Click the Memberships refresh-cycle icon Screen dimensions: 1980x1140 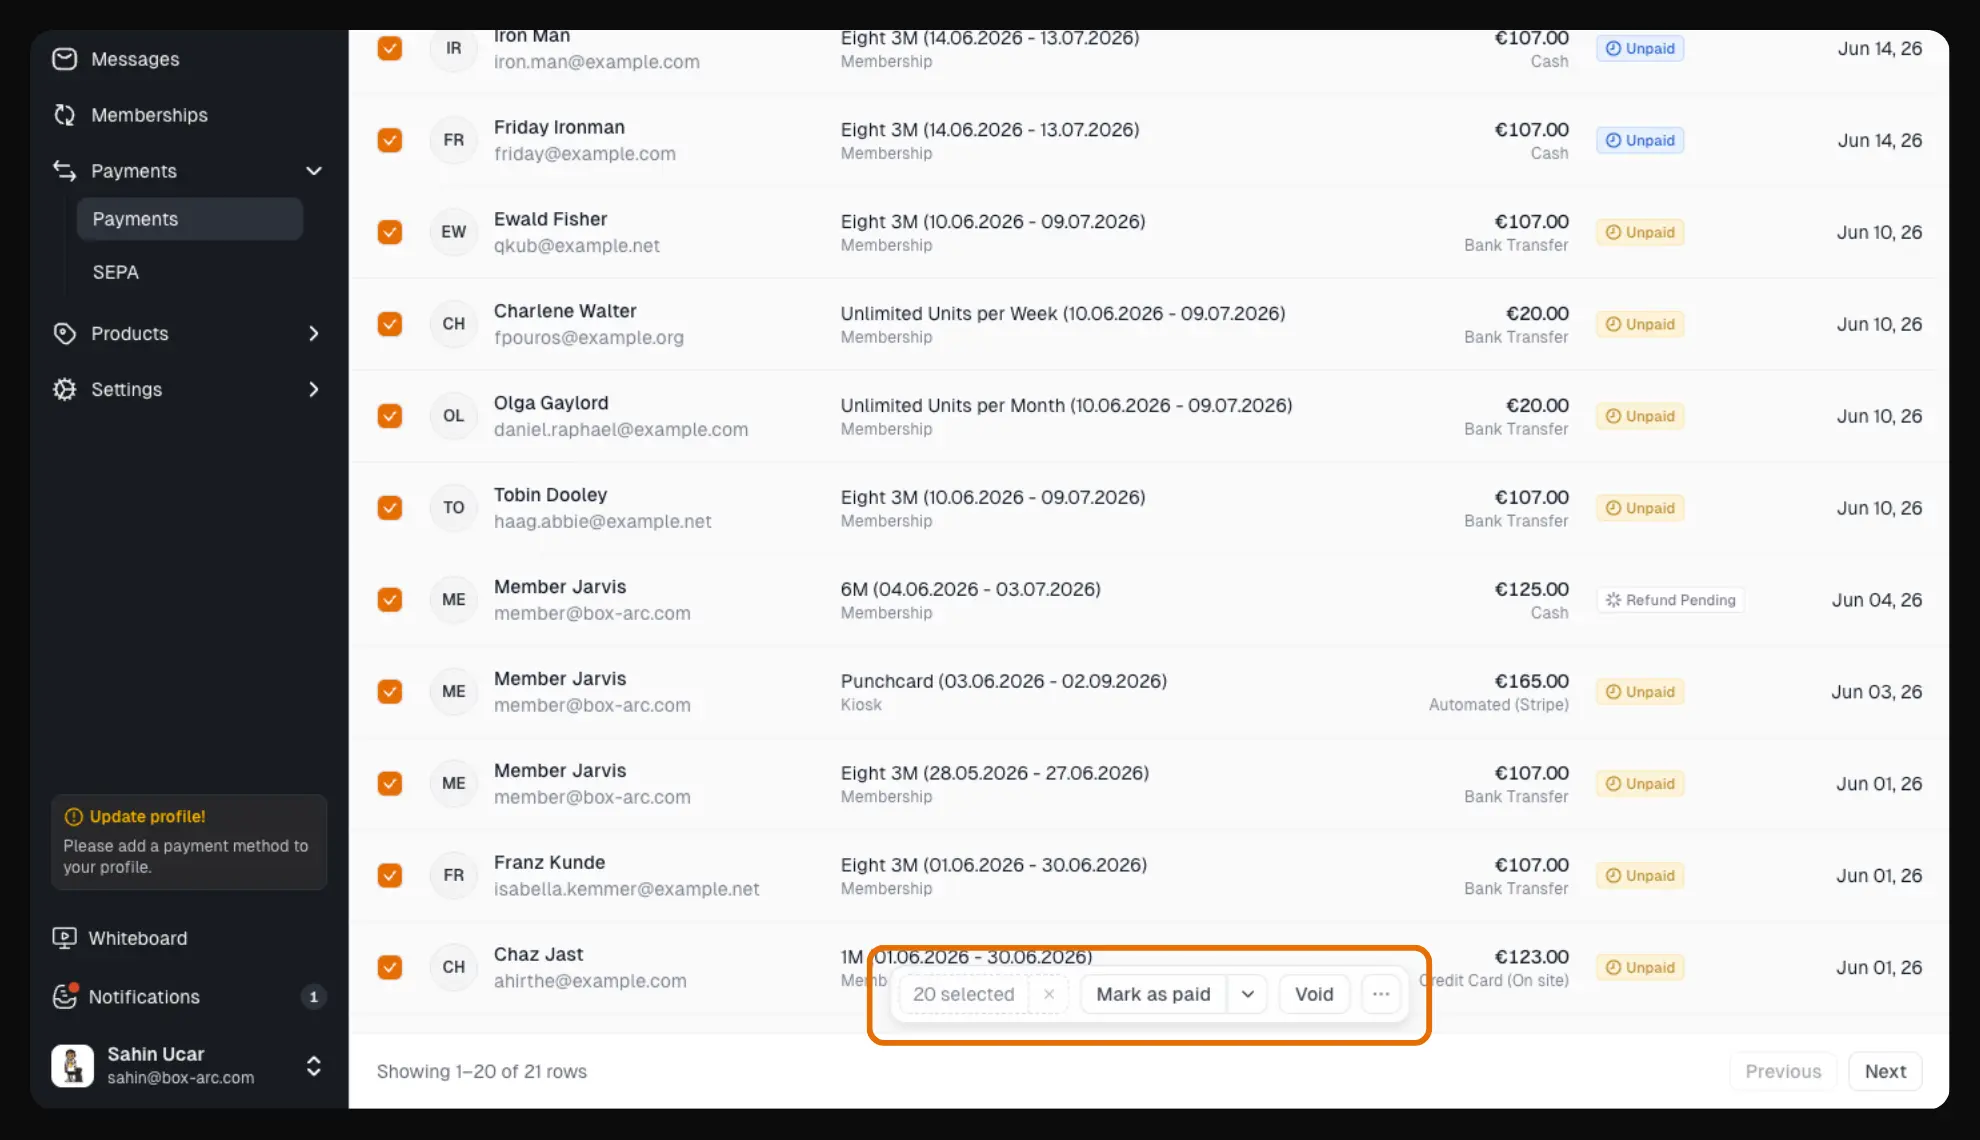tap(65, 115)
